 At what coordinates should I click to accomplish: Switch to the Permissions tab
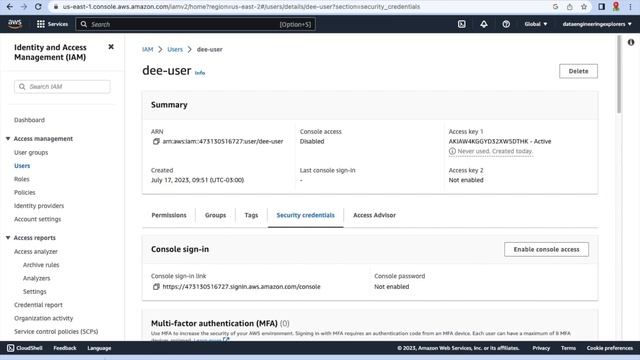click(x=169, y=215)
